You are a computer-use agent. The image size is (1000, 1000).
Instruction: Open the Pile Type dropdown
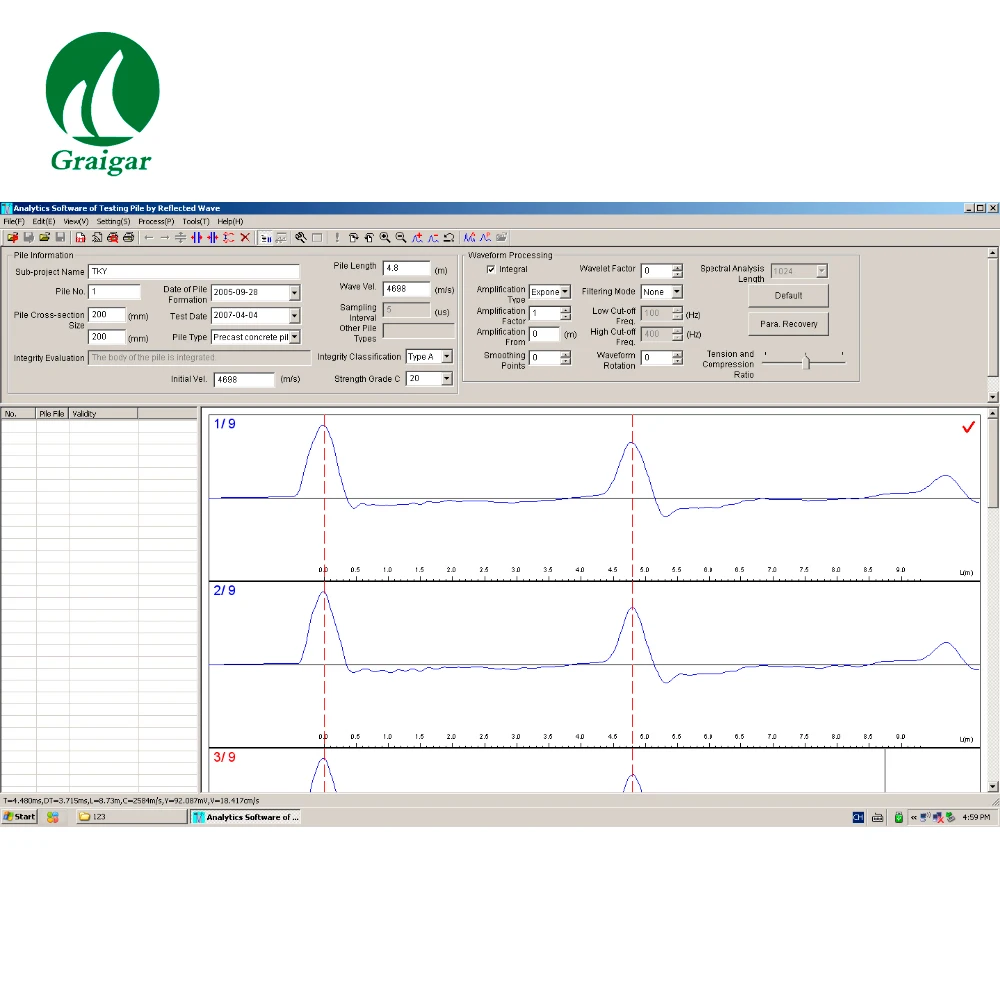[x=295, y=337]
